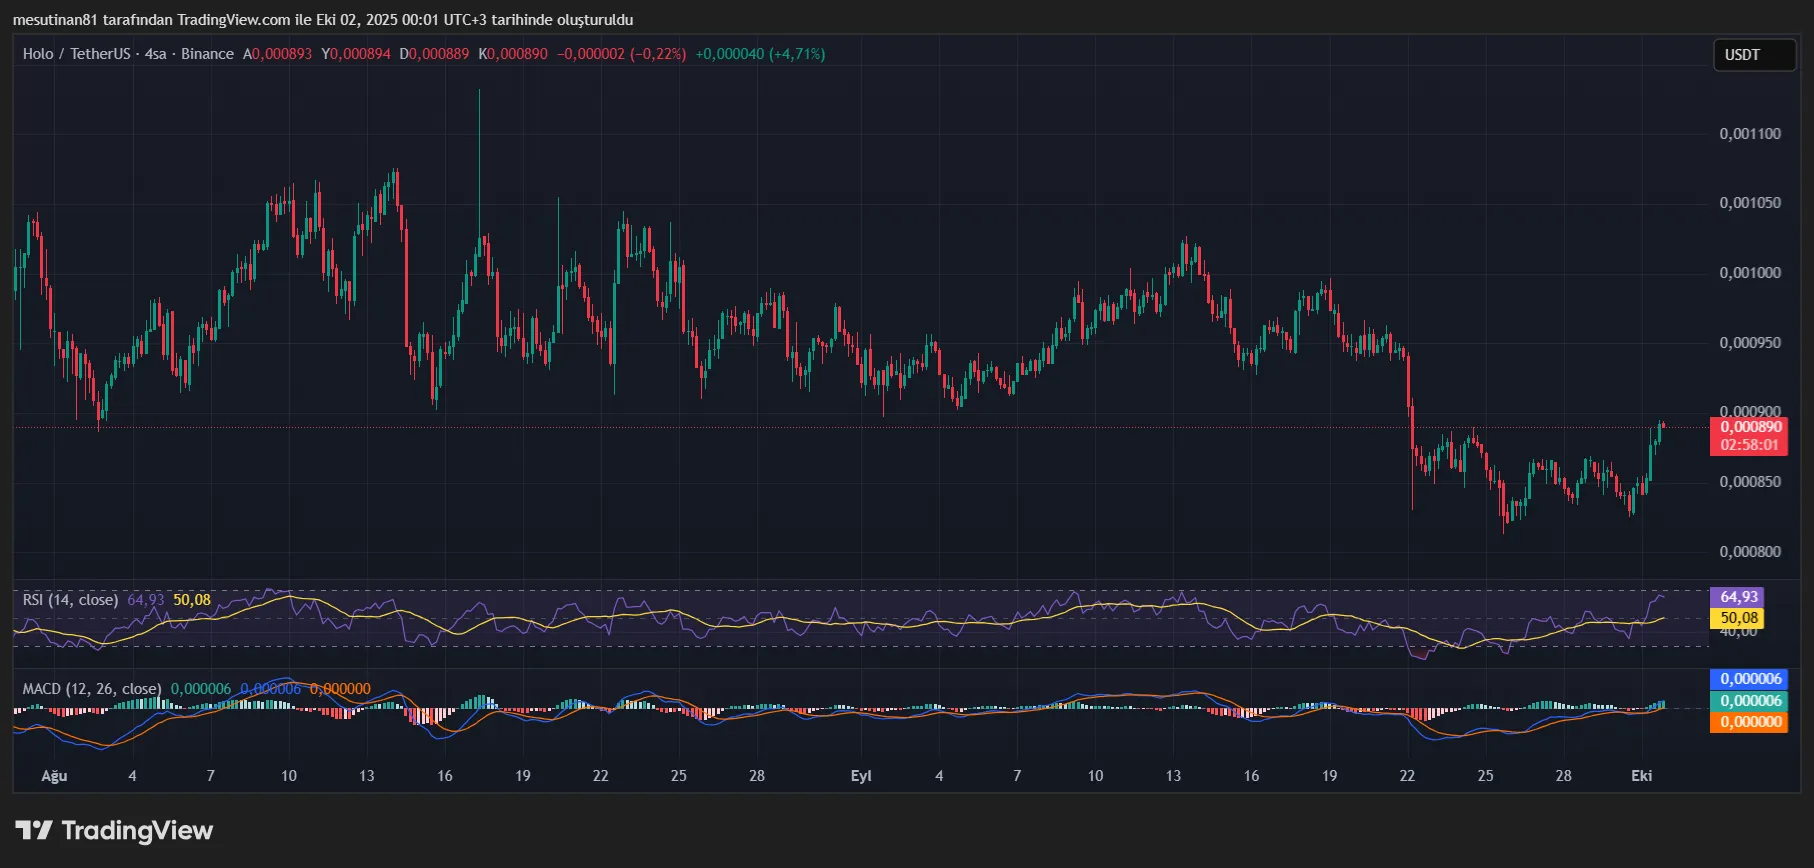The height and width of the screenshot is (868, 1814).
Task: Select the RSI (14, close) indicator label
Action: click(x=70, y=600)
